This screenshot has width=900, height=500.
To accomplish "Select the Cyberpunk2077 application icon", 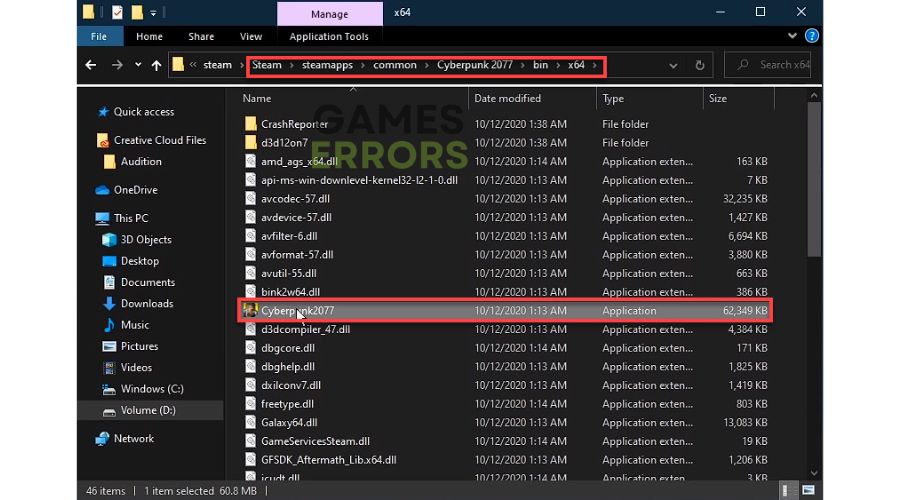I will 250,311.
